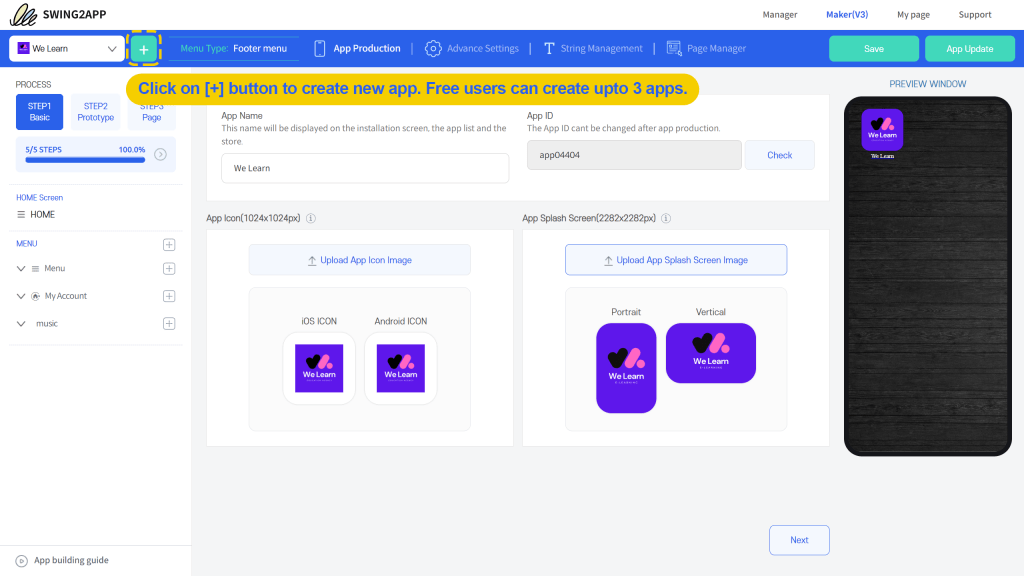Open HOME in the sidebar
Viewport: 1024px width, 576px height.
(x=42, y=214)
